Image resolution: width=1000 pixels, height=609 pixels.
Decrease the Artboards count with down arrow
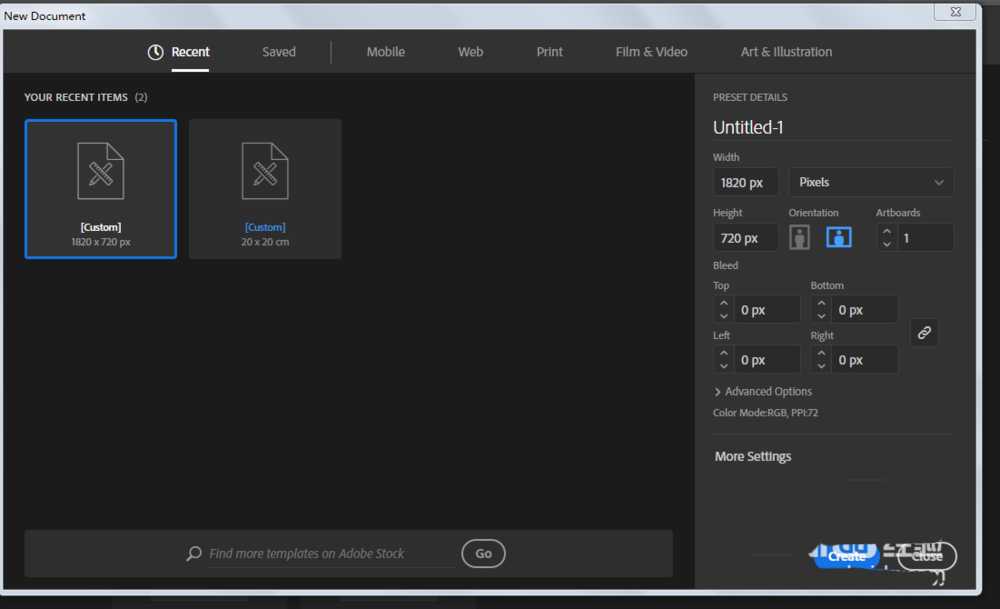[x=886, y=244]
